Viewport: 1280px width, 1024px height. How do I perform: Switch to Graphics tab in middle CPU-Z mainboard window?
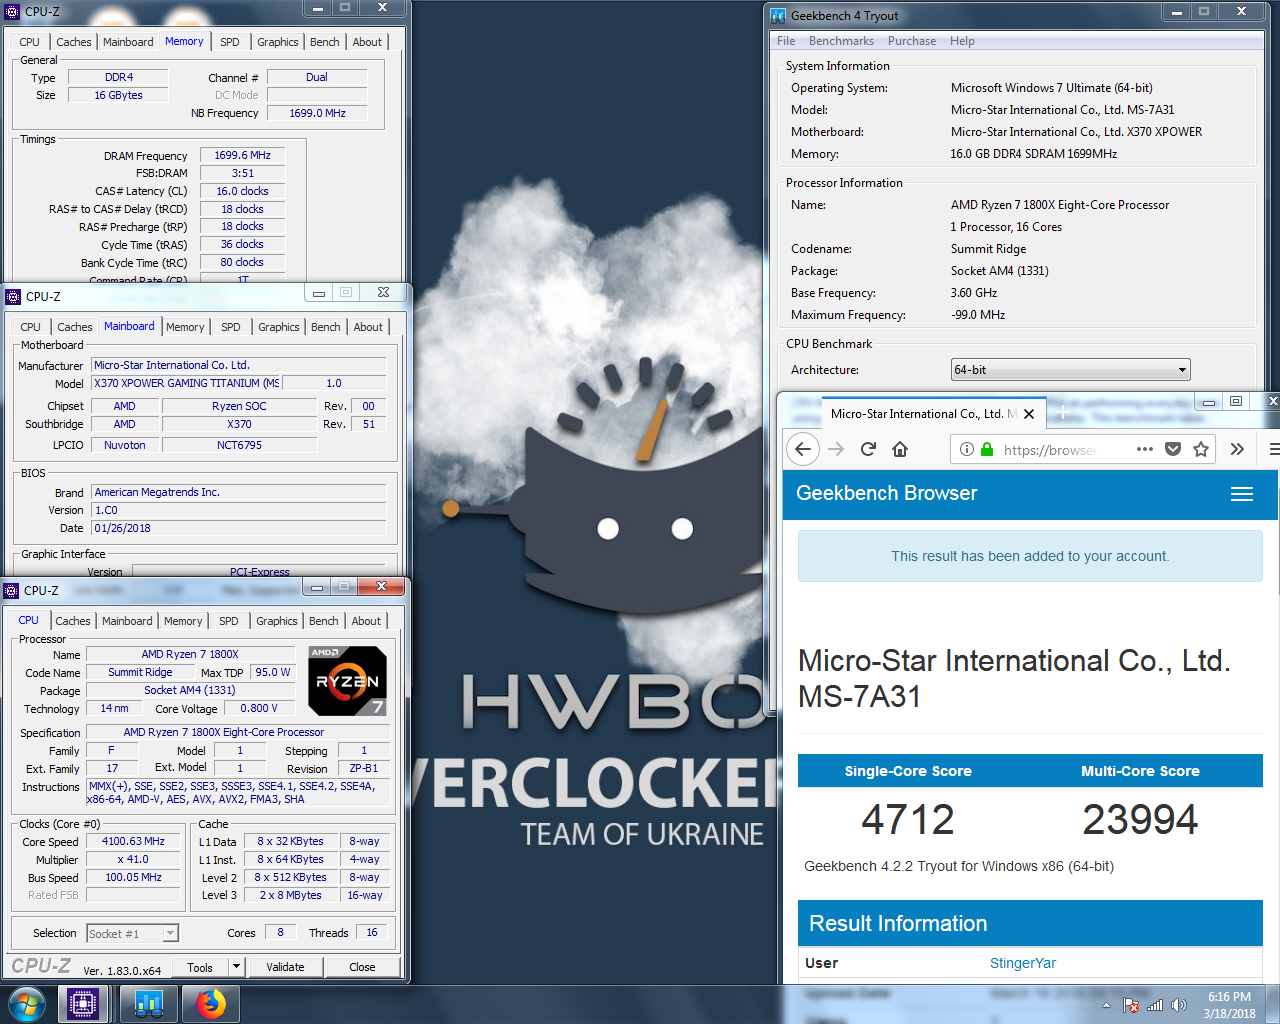pos(279,327)
